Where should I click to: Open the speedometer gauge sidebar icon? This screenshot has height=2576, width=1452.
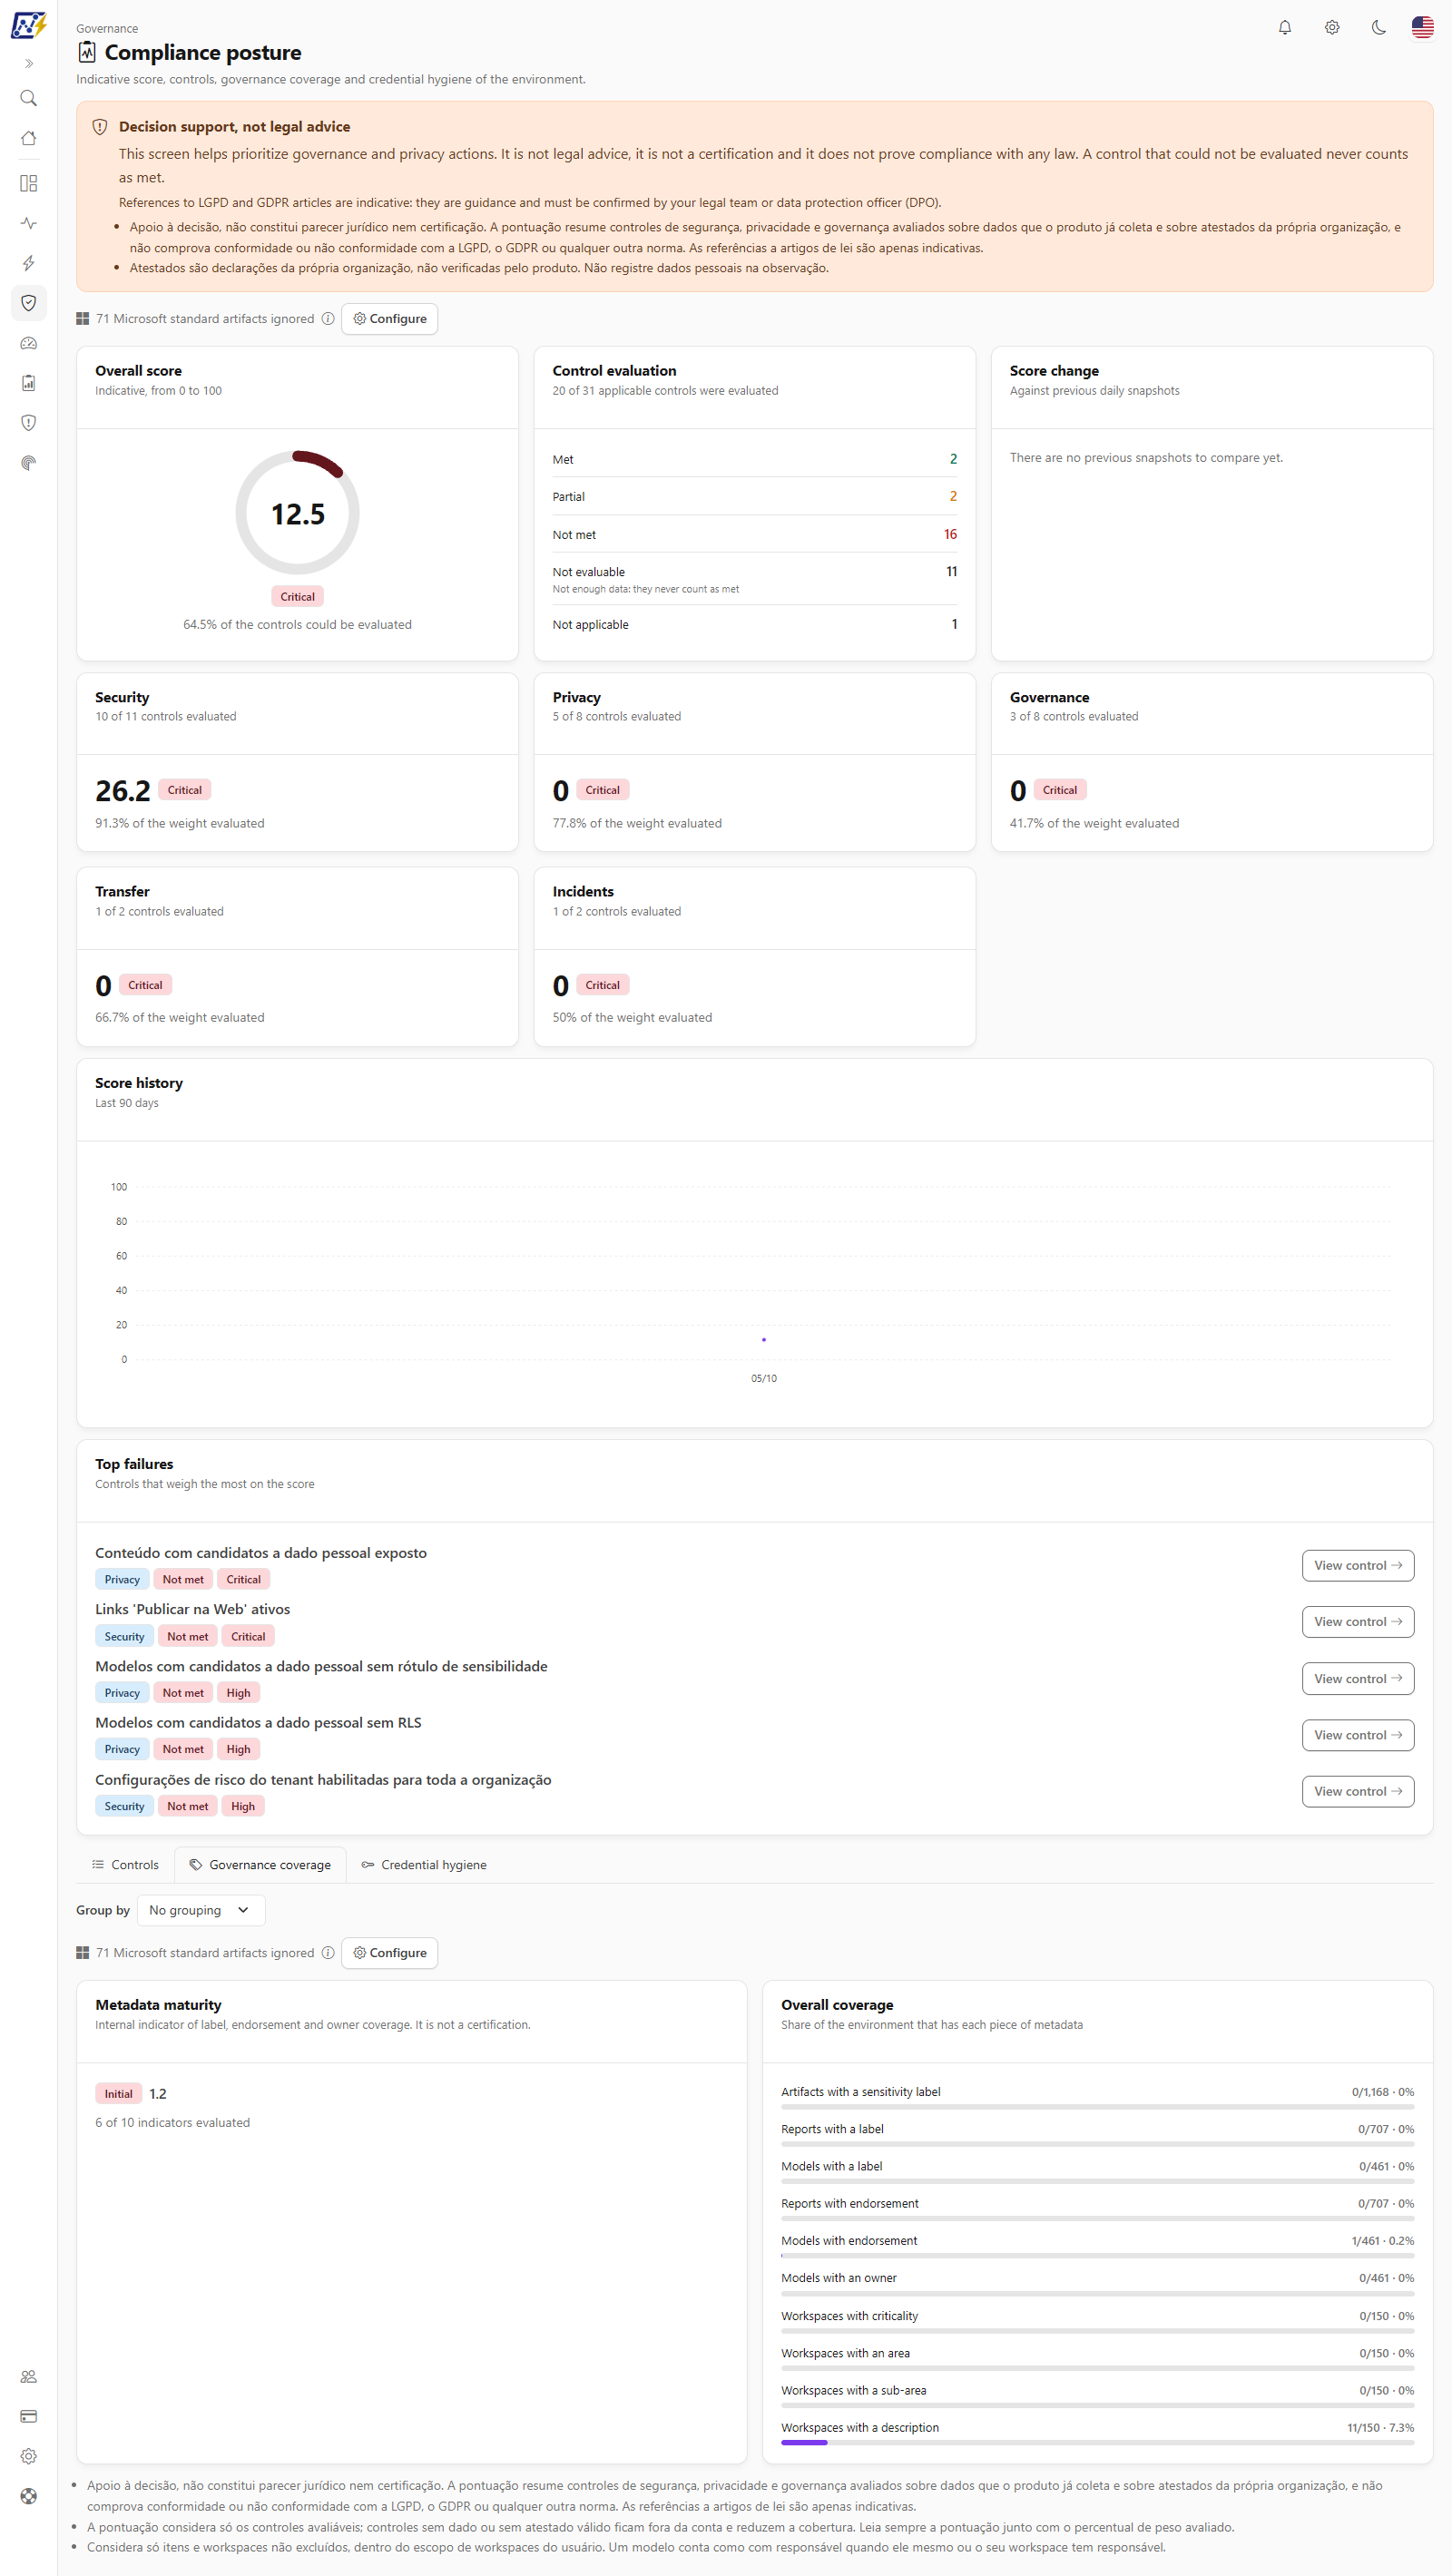(28, 343)
